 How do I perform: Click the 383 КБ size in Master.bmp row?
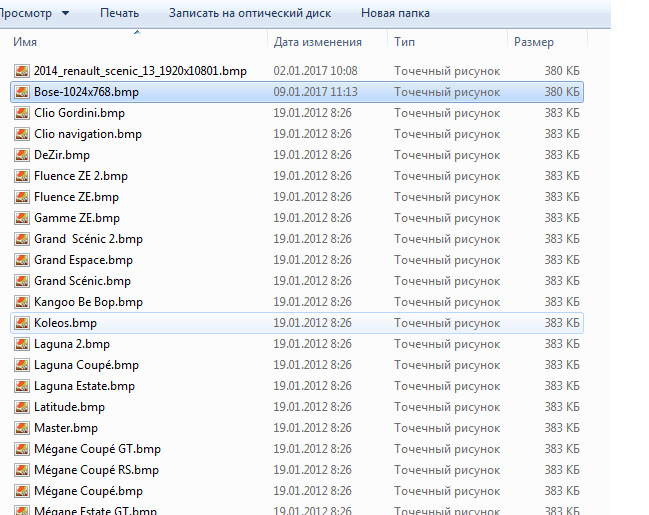(562, 428)
